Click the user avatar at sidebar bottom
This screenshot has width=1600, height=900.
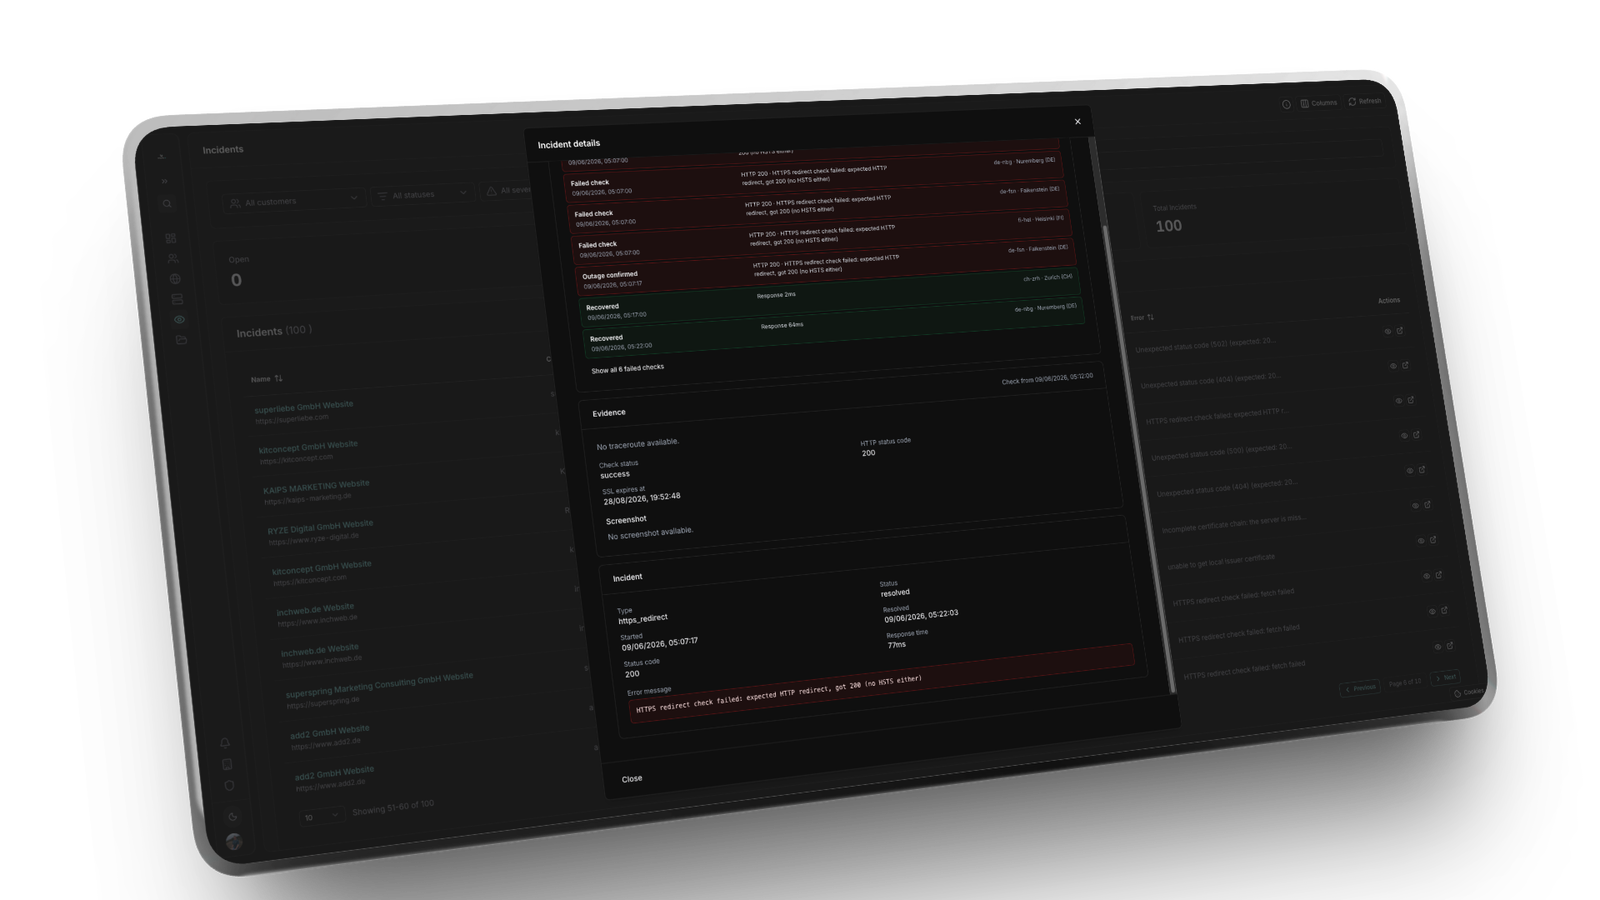point(234,842)
